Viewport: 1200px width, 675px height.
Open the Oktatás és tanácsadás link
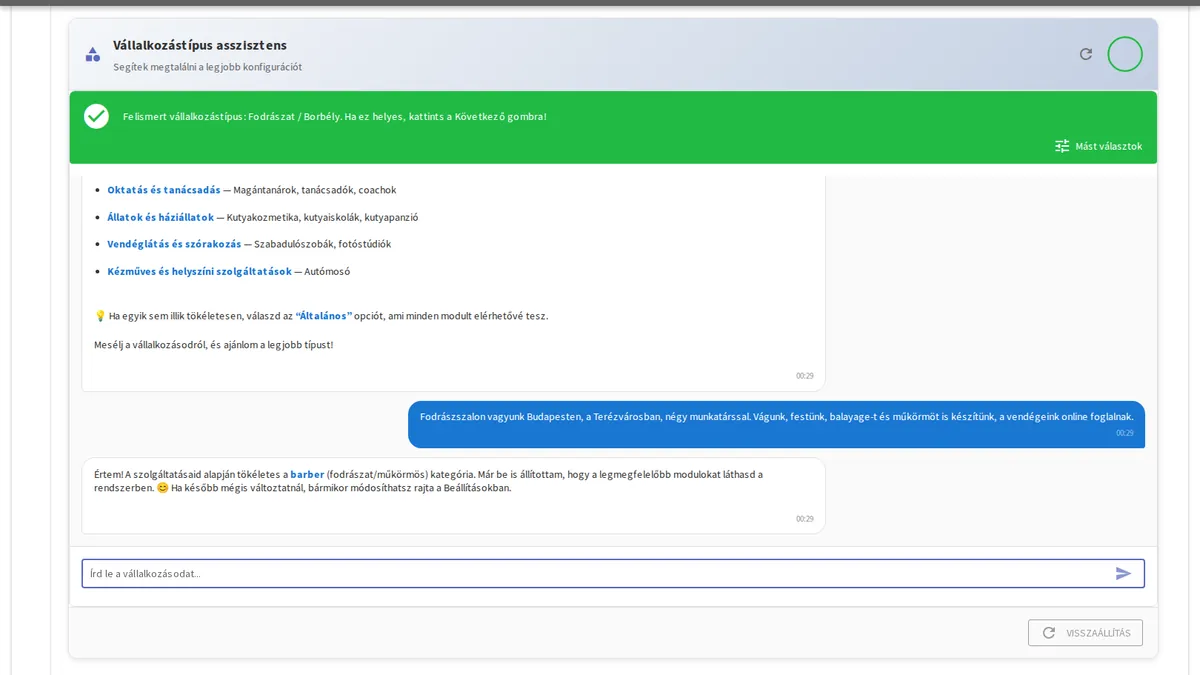pos(164,190)
